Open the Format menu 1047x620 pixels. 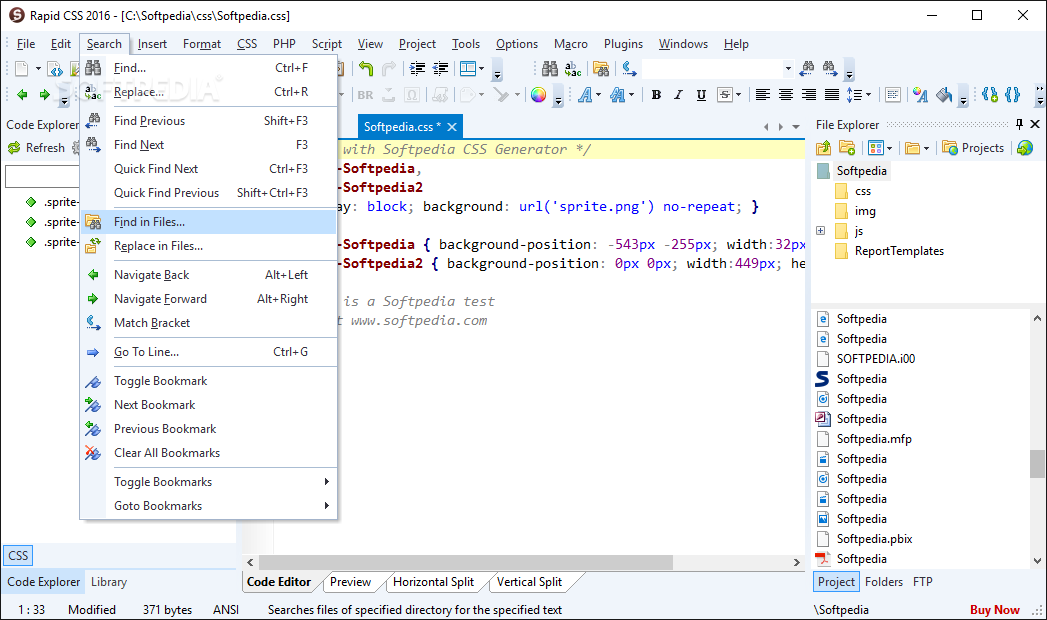click(x=202, y=44)
